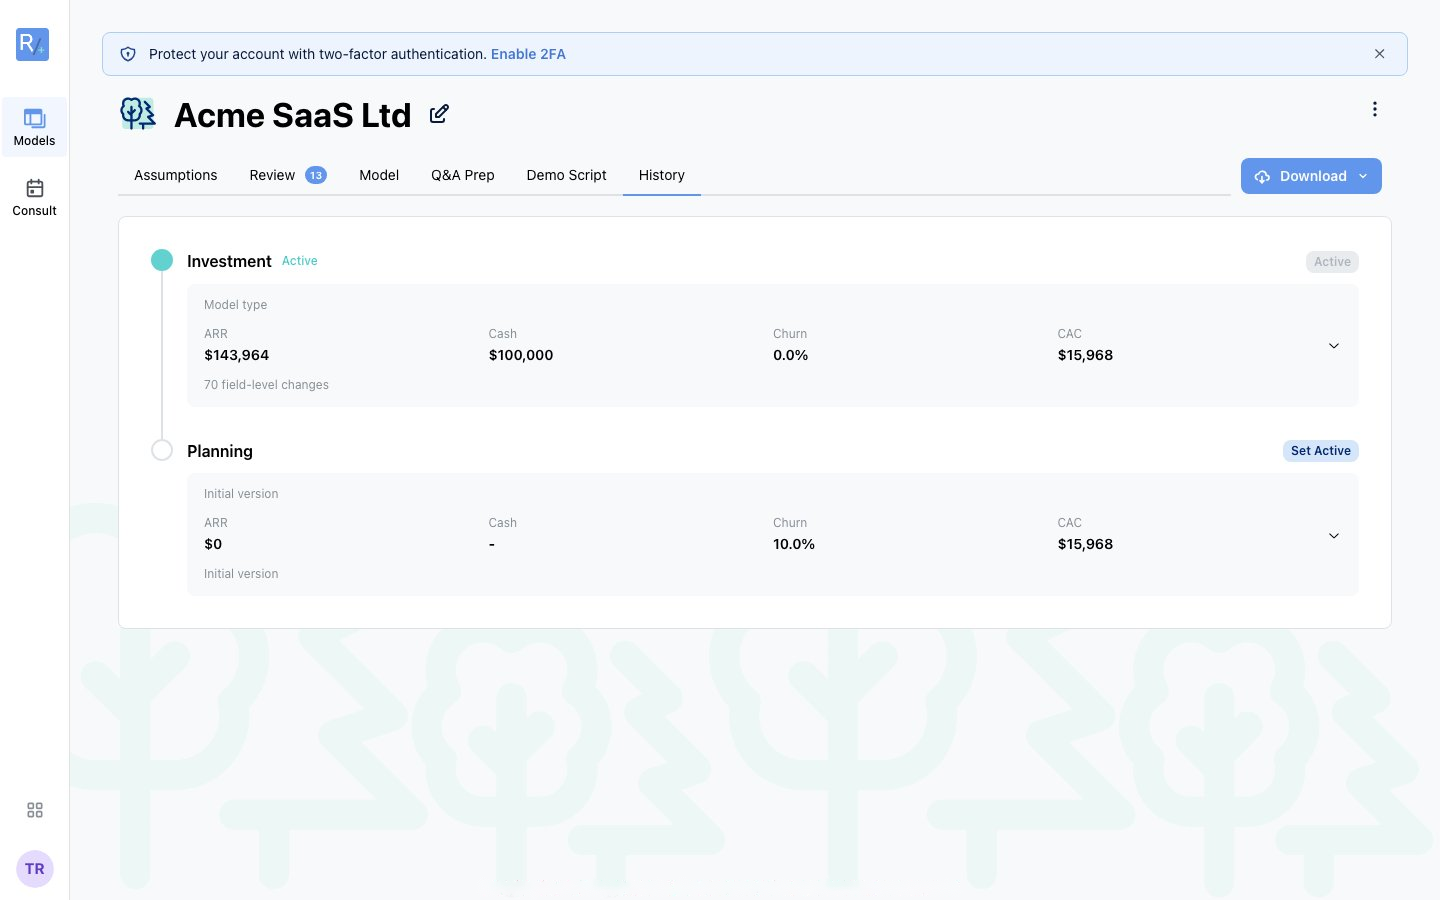This screenshot has height=900, width=1440.
Task: Open the three-dot more options menu
Action: (x=1375, y=109)
